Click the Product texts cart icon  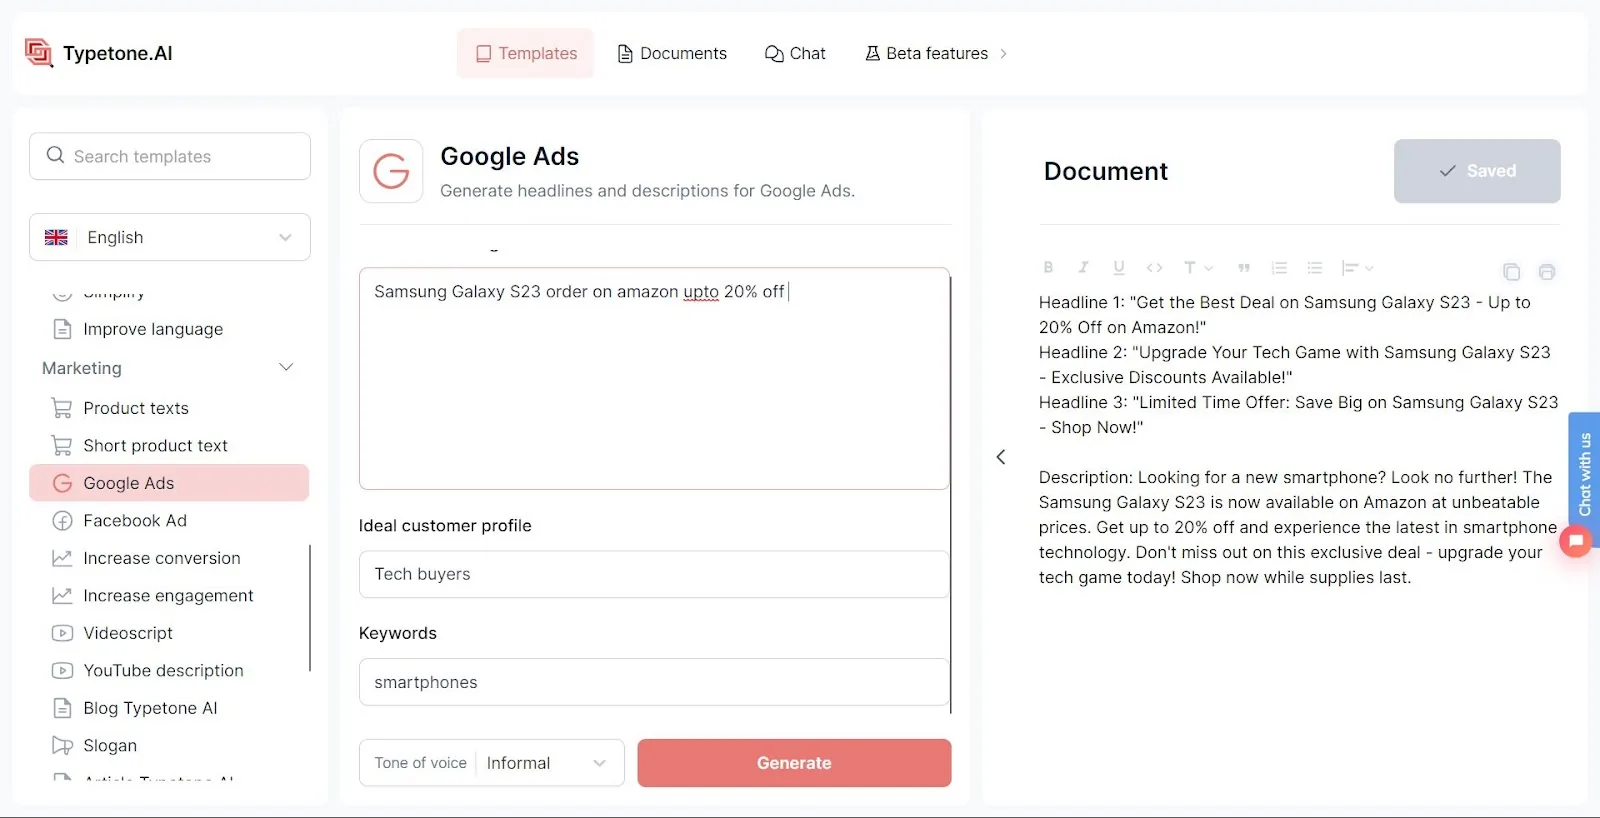[x=62, y=408]
